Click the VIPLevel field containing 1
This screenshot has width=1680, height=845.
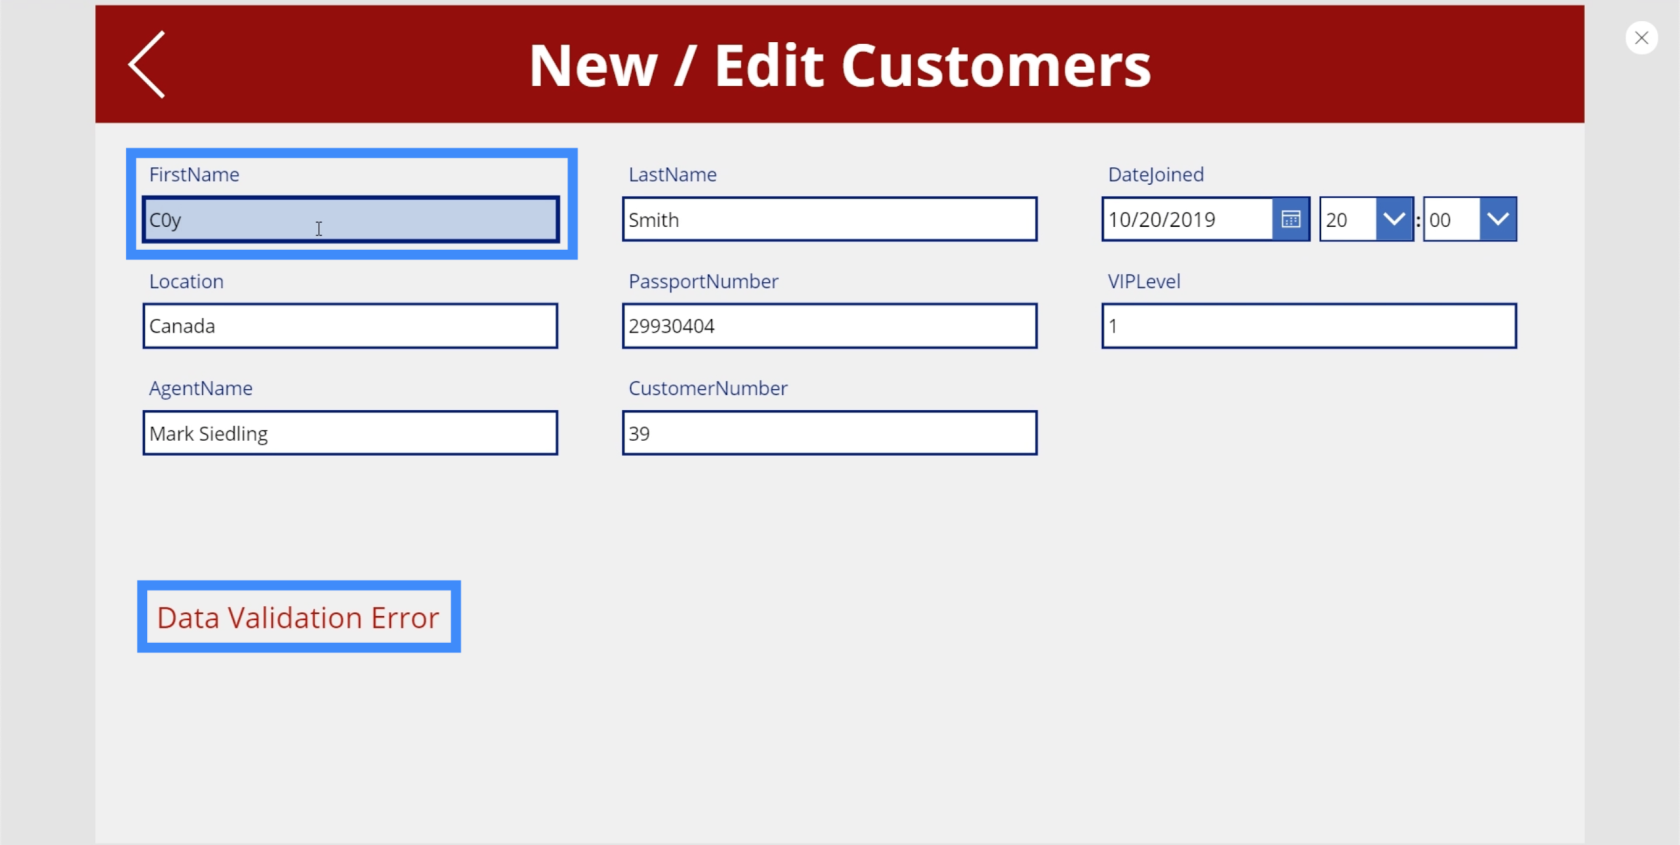tap(1309, 326)
